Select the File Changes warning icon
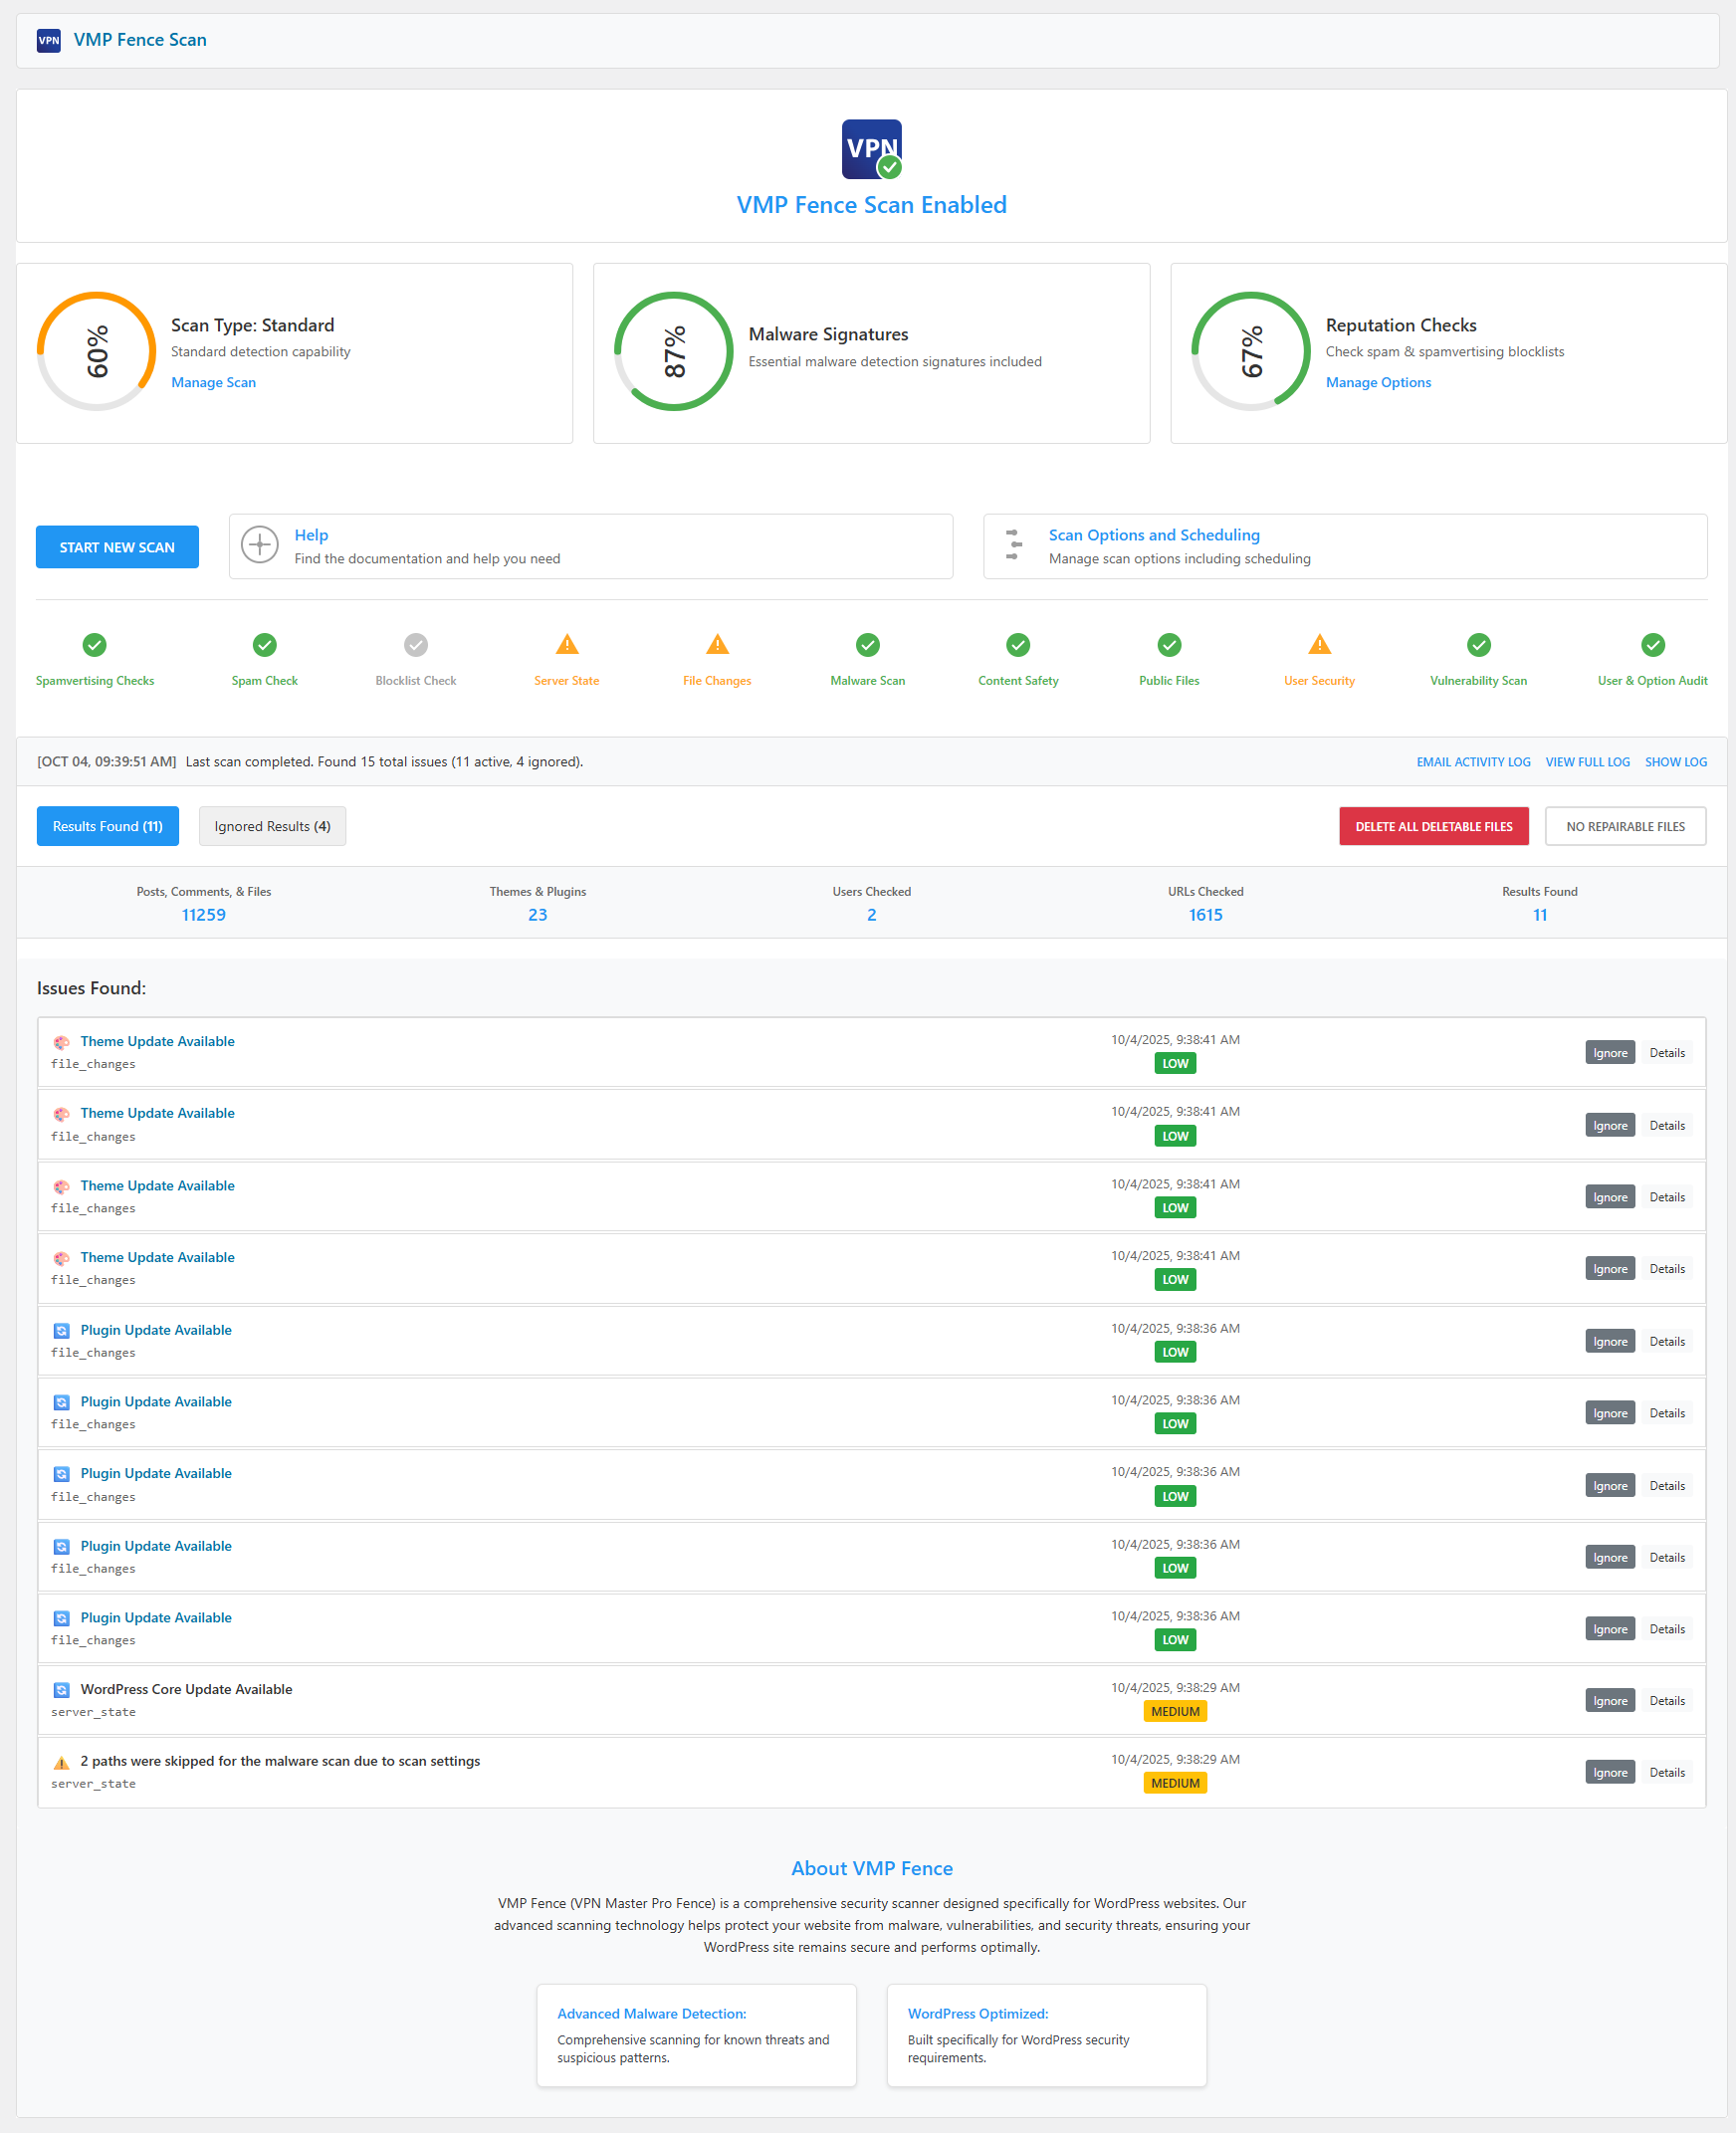Image resolution: width=1736 pixels, height=2133 pixels. click(716, 645)
